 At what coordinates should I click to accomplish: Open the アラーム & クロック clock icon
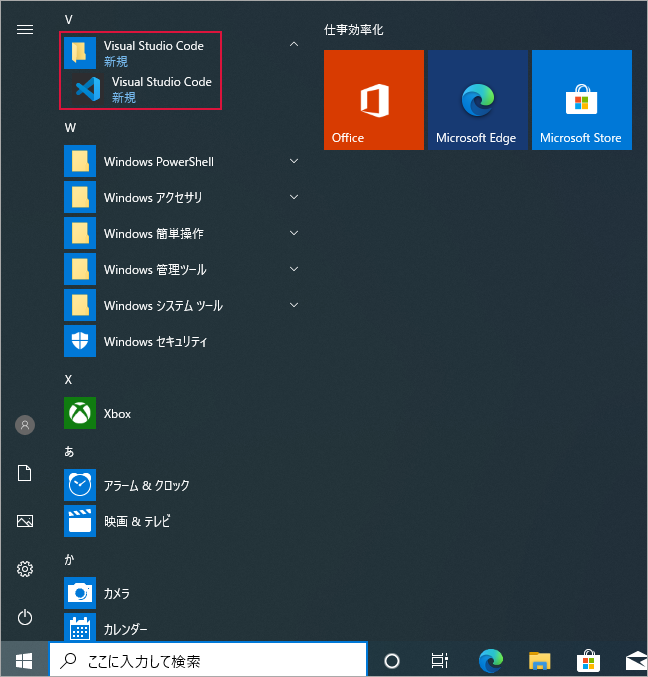(80, 485)
